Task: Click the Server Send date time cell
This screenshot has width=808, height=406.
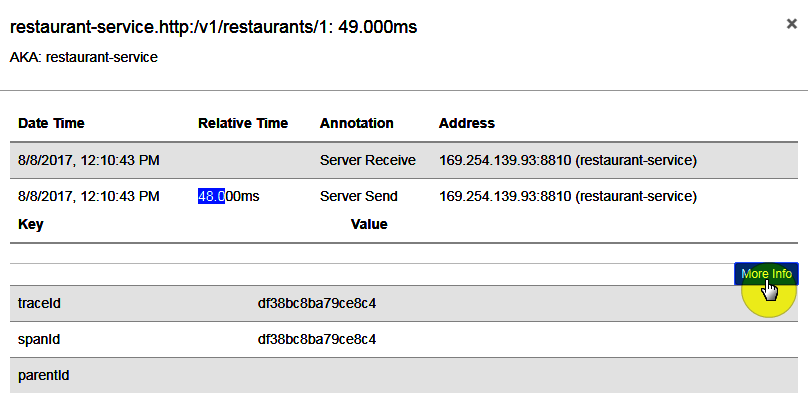Action: pyautogui.click(x=89, y=196)
